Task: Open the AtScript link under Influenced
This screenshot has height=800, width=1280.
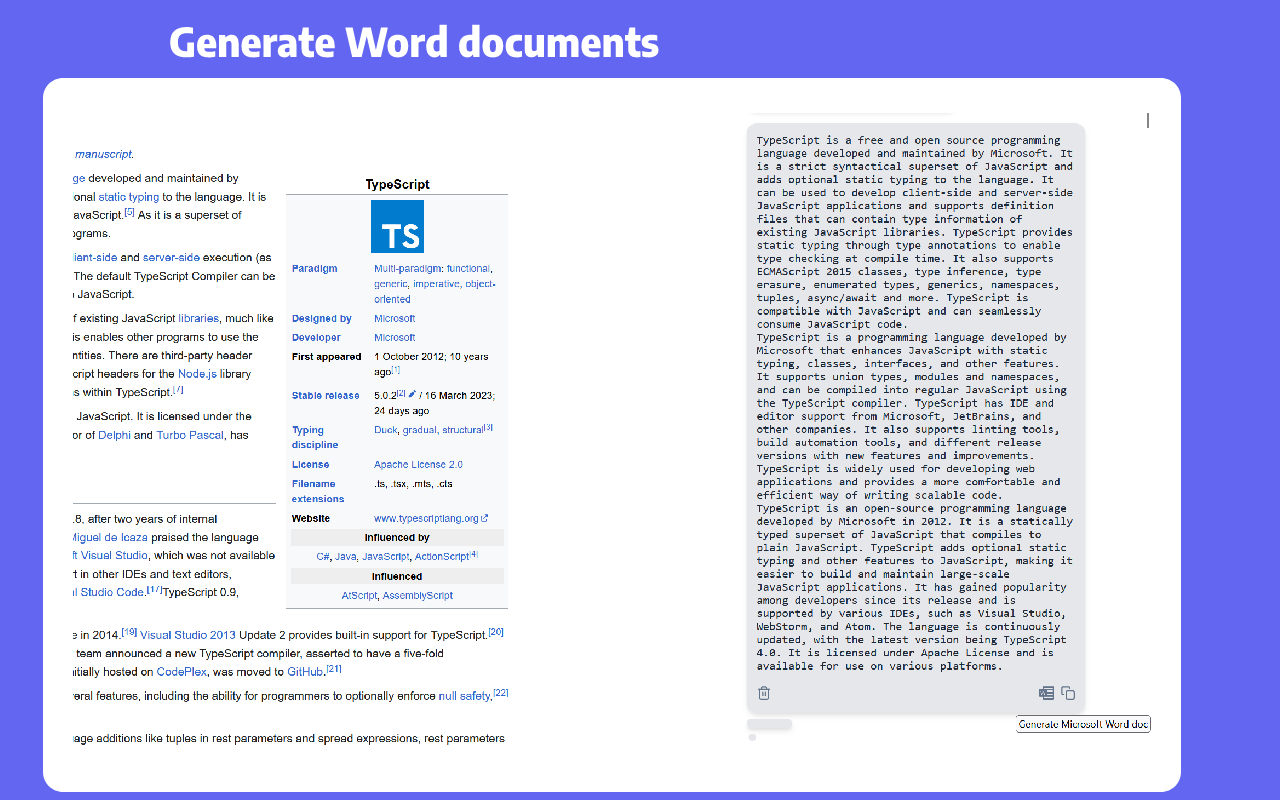Action: pos(359,595)
